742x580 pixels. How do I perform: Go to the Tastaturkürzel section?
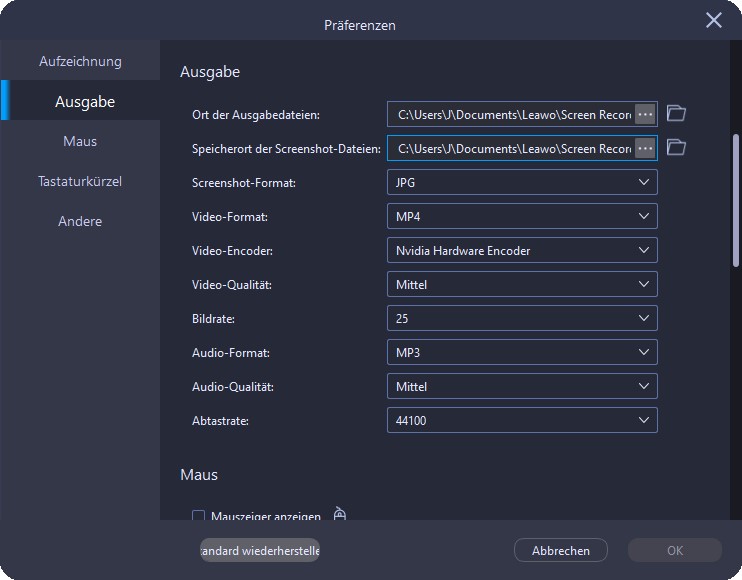[x=80, y=181]
